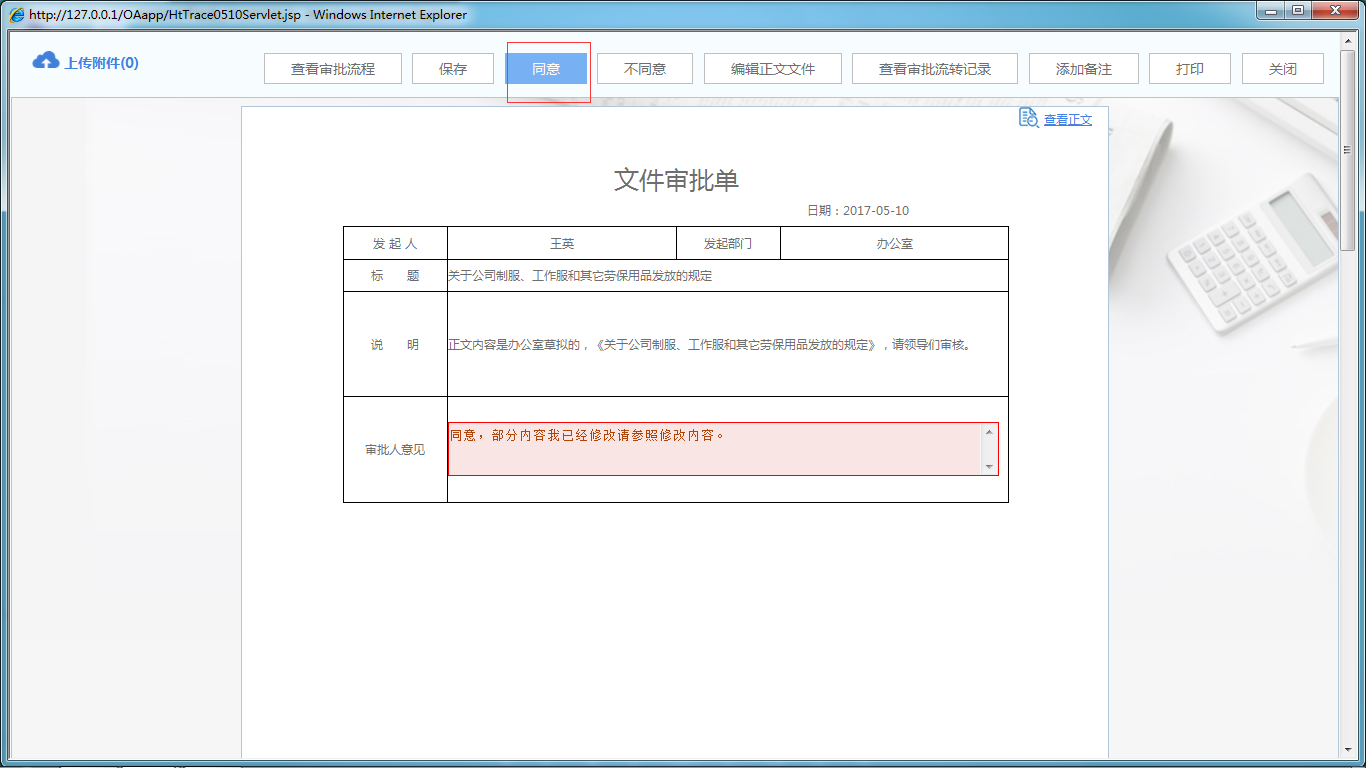This screenshot has height=768, width=1366.
Task: Click the cloud upload attachment icon
Action: [44, 61]
